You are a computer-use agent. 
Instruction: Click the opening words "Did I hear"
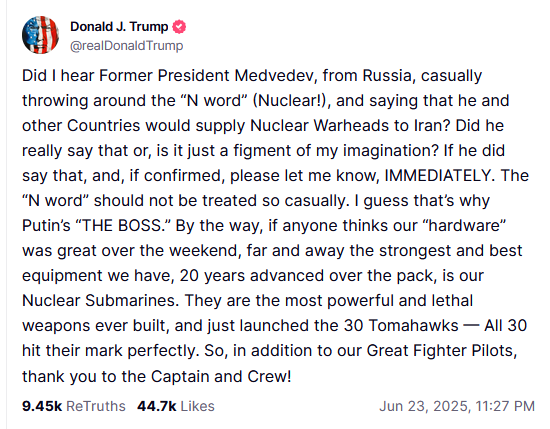pos(58,75)
